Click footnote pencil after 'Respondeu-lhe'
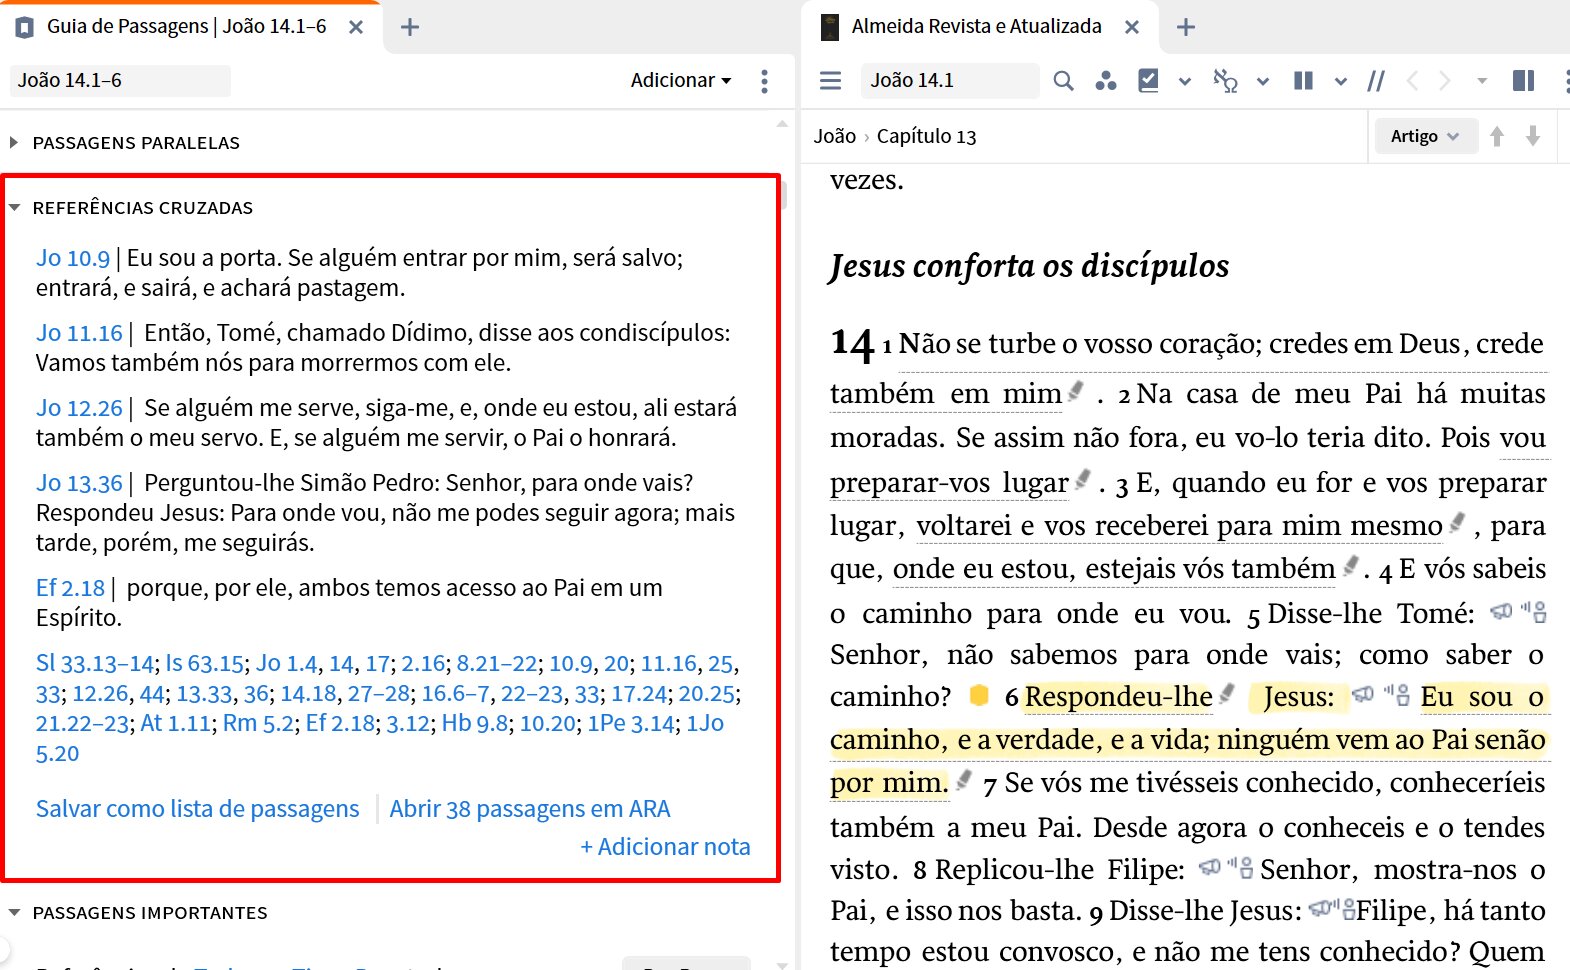The height and width of the screenshot is (970, 1570). (1227, 693)
